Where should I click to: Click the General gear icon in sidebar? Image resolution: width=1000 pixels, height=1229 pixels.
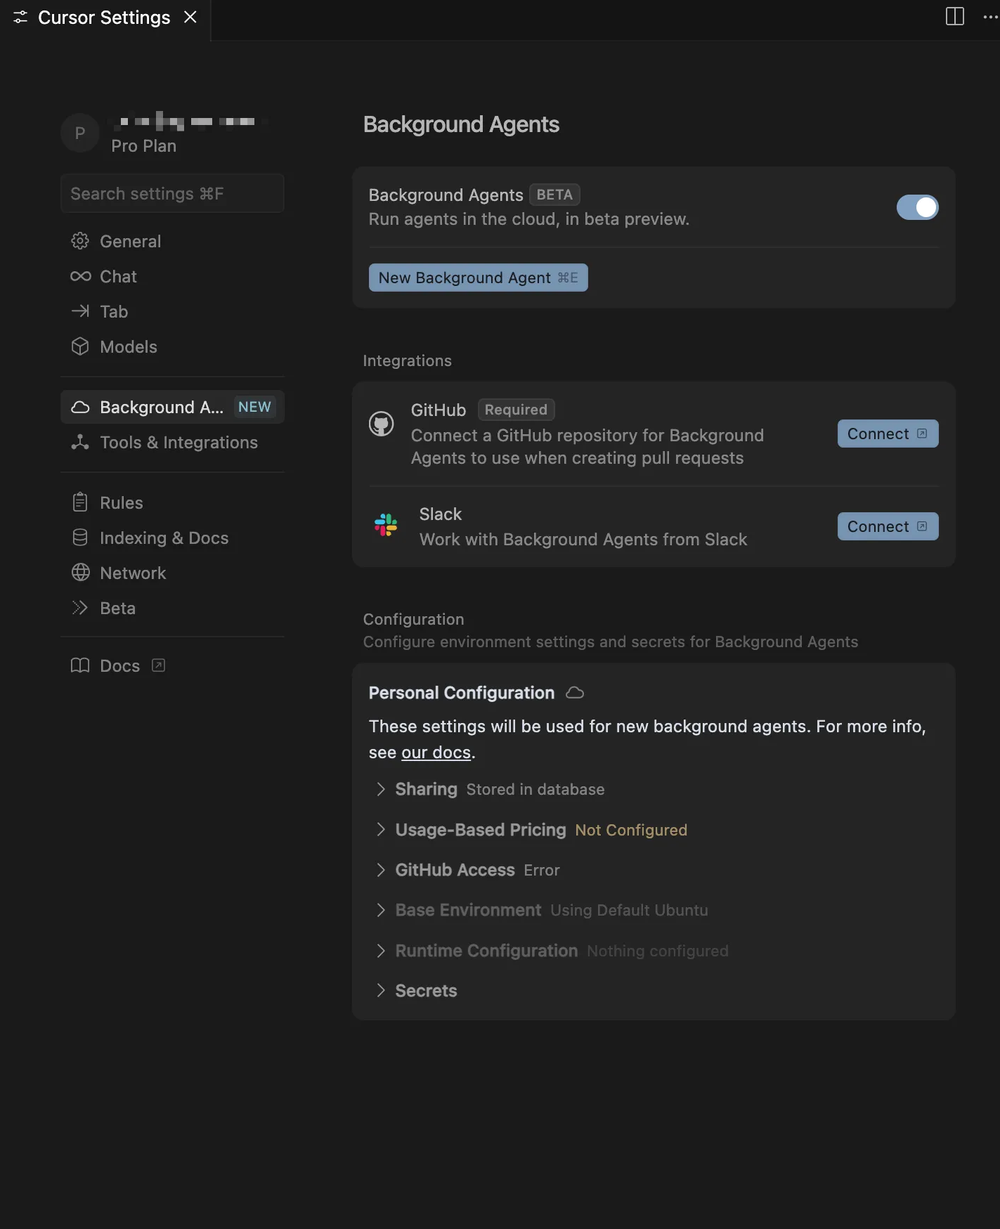coord(80,241)
